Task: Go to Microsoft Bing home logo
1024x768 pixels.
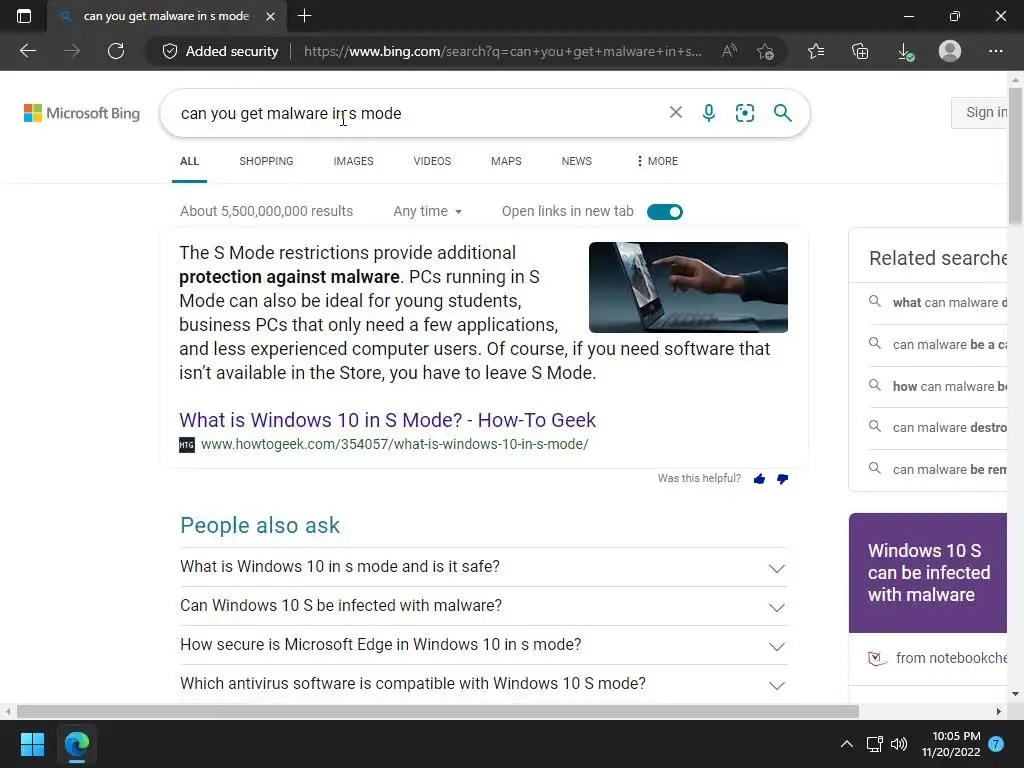Action: [x=82, y=113]
